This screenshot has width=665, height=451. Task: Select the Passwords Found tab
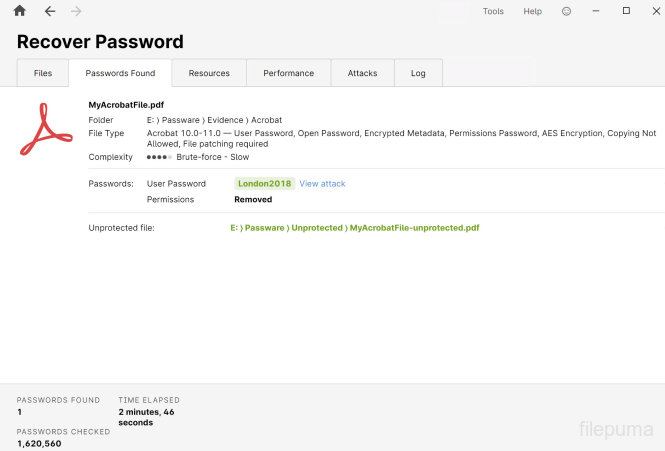pos(120,73)
